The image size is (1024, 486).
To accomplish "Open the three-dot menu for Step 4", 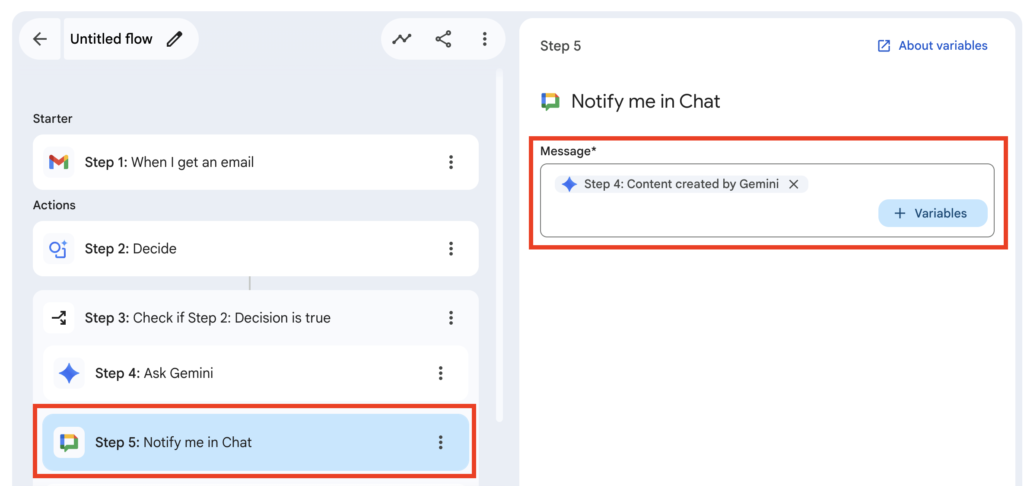I will pyautogui.click(x=440, y=373).
